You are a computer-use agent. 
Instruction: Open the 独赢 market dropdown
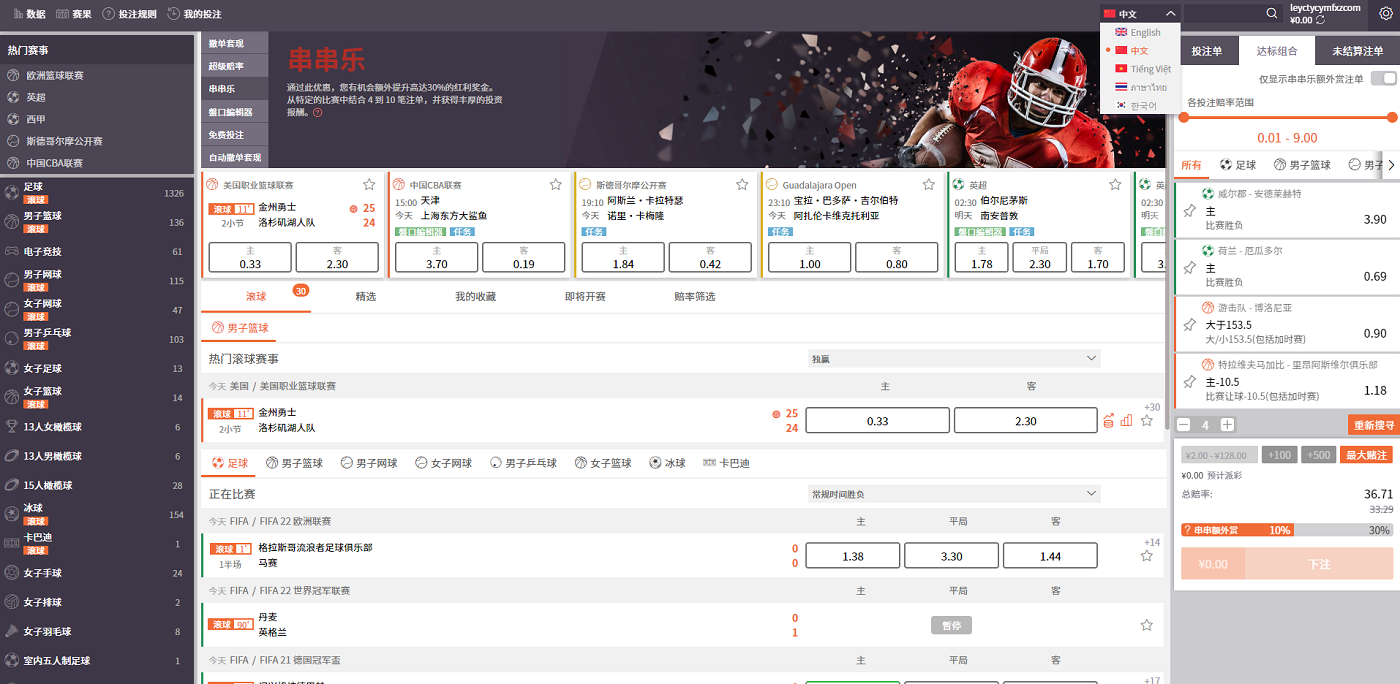point(954,358)
